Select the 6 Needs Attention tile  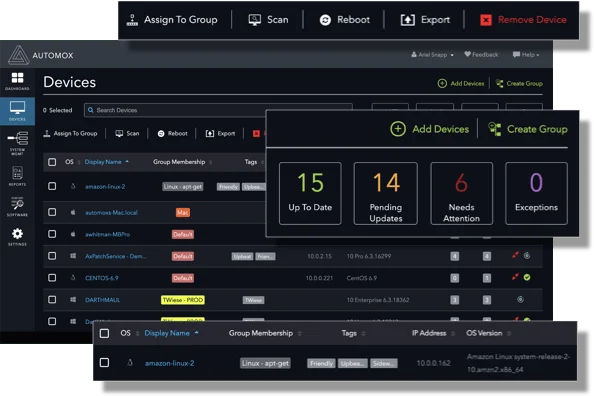[461, 193]
